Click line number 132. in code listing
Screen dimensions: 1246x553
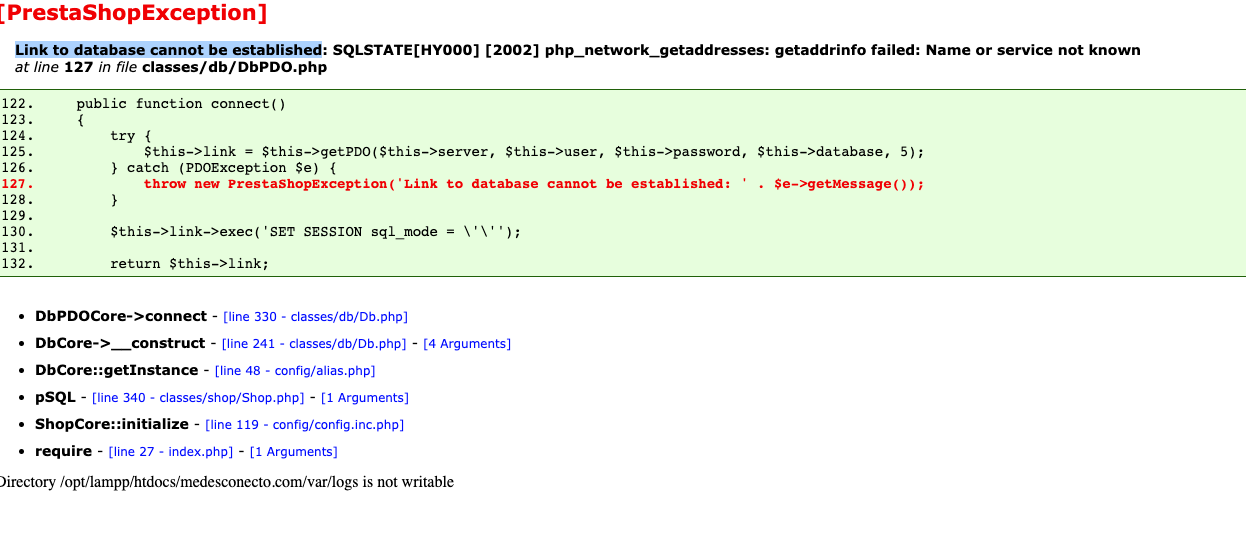click(x=17, y=264)
